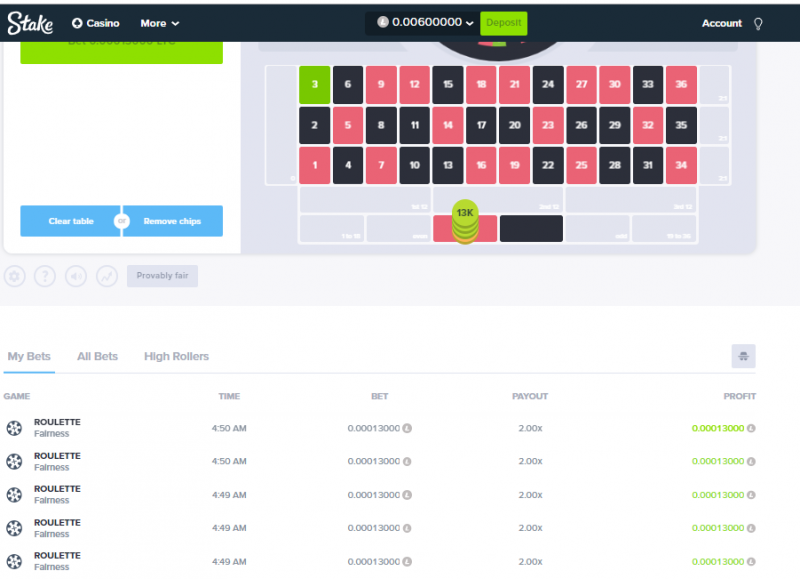Bet on the 1st 12 dozen
Image resolution: width=800 pixels, height=579 pixels.
[365, 200]
